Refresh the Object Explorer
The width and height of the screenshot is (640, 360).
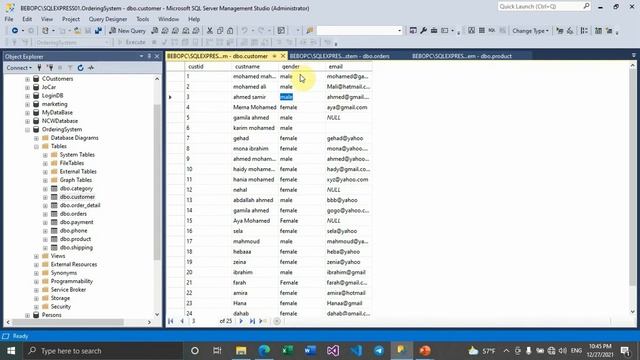[80, 68]
